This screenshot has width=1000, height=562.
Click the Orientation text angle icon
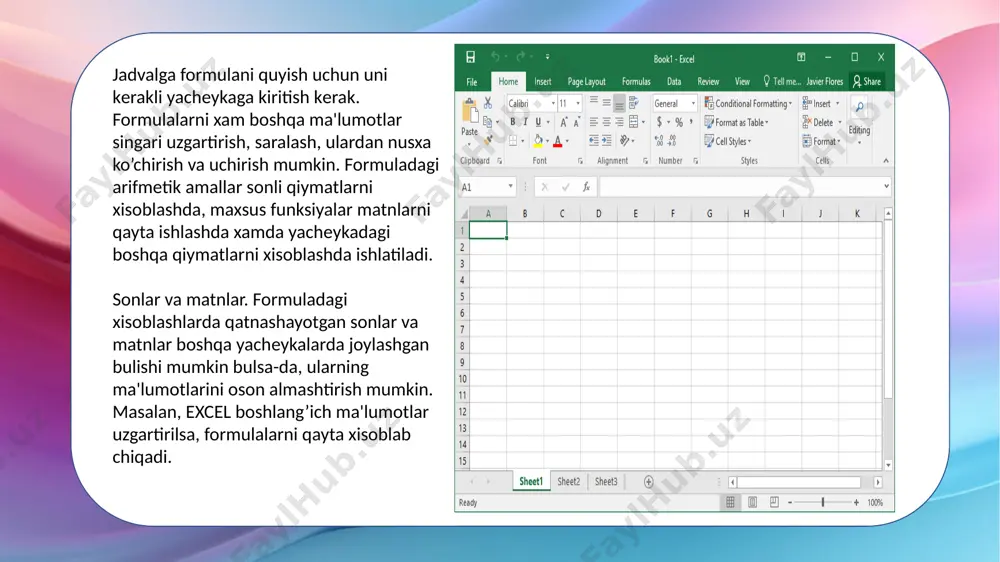624,141
